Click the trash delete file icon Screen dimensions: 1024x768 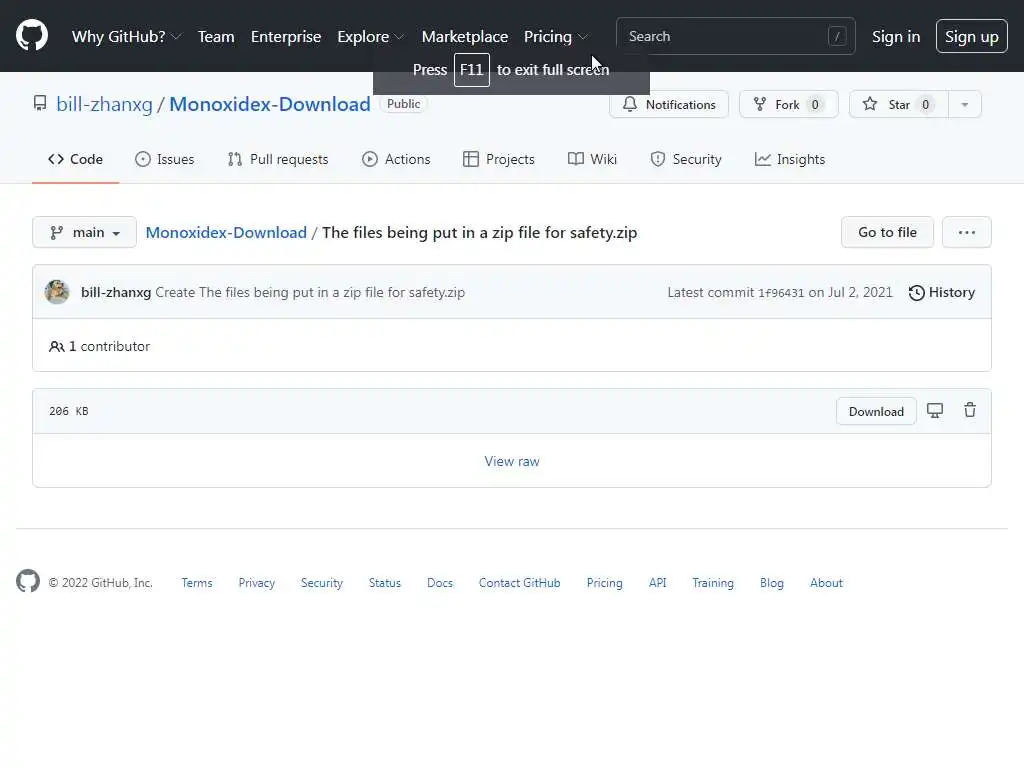point(970,410)
